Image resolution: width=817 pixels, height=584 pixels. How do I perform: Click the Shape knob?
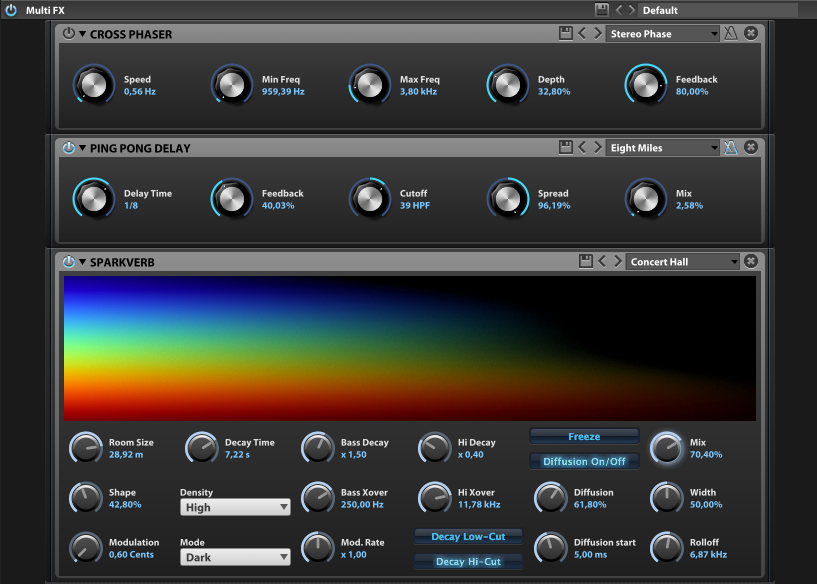pos(86,498)
